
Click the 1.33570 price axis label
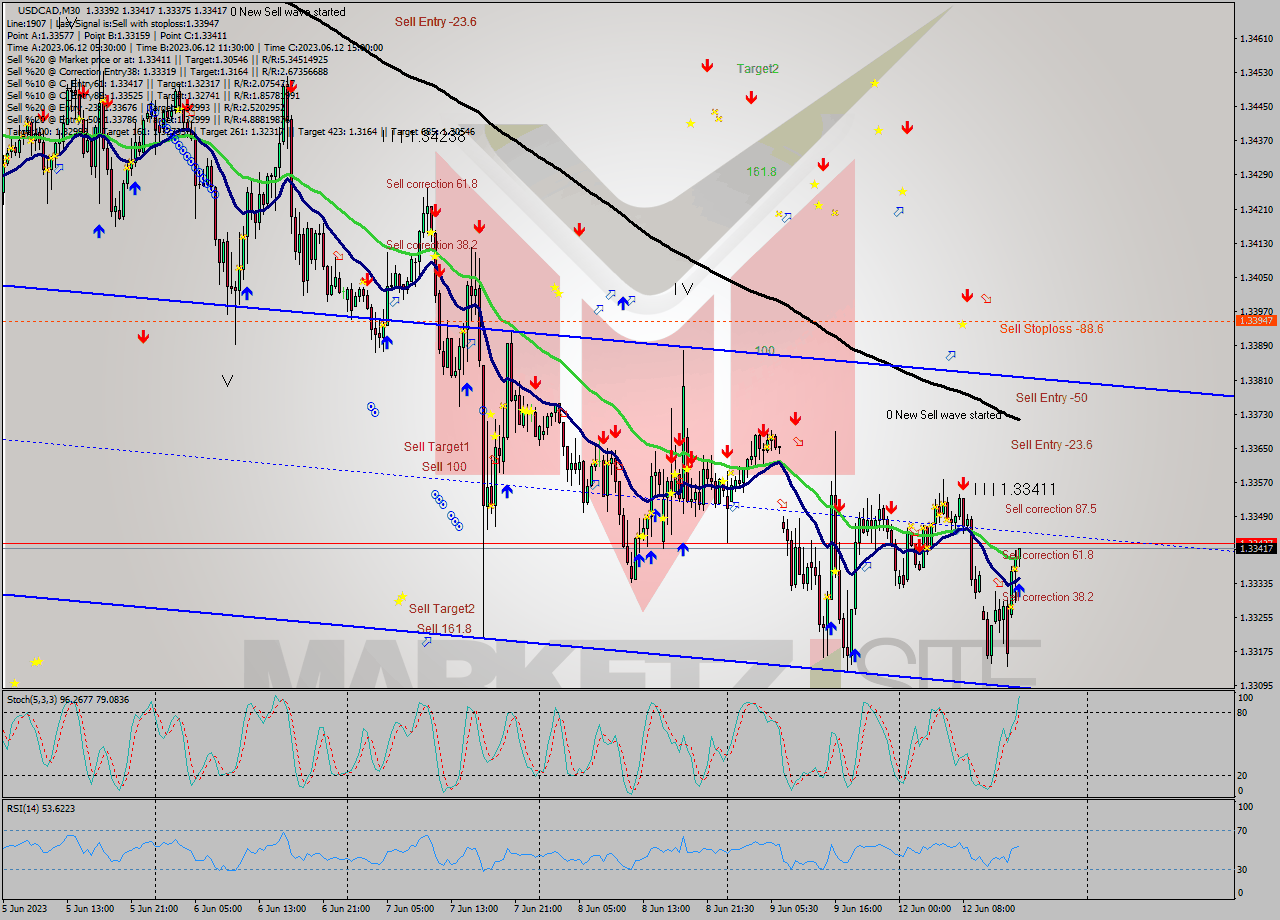1255,482
